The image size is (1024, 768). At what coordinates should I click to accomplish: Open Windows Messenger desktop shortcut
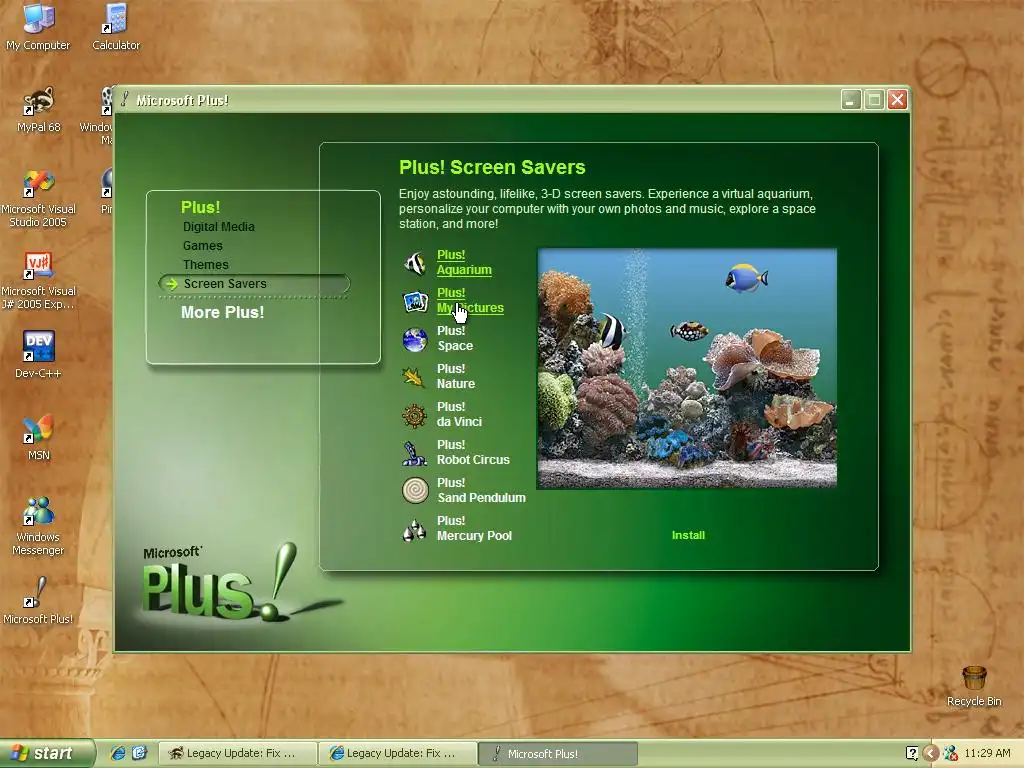38,526
